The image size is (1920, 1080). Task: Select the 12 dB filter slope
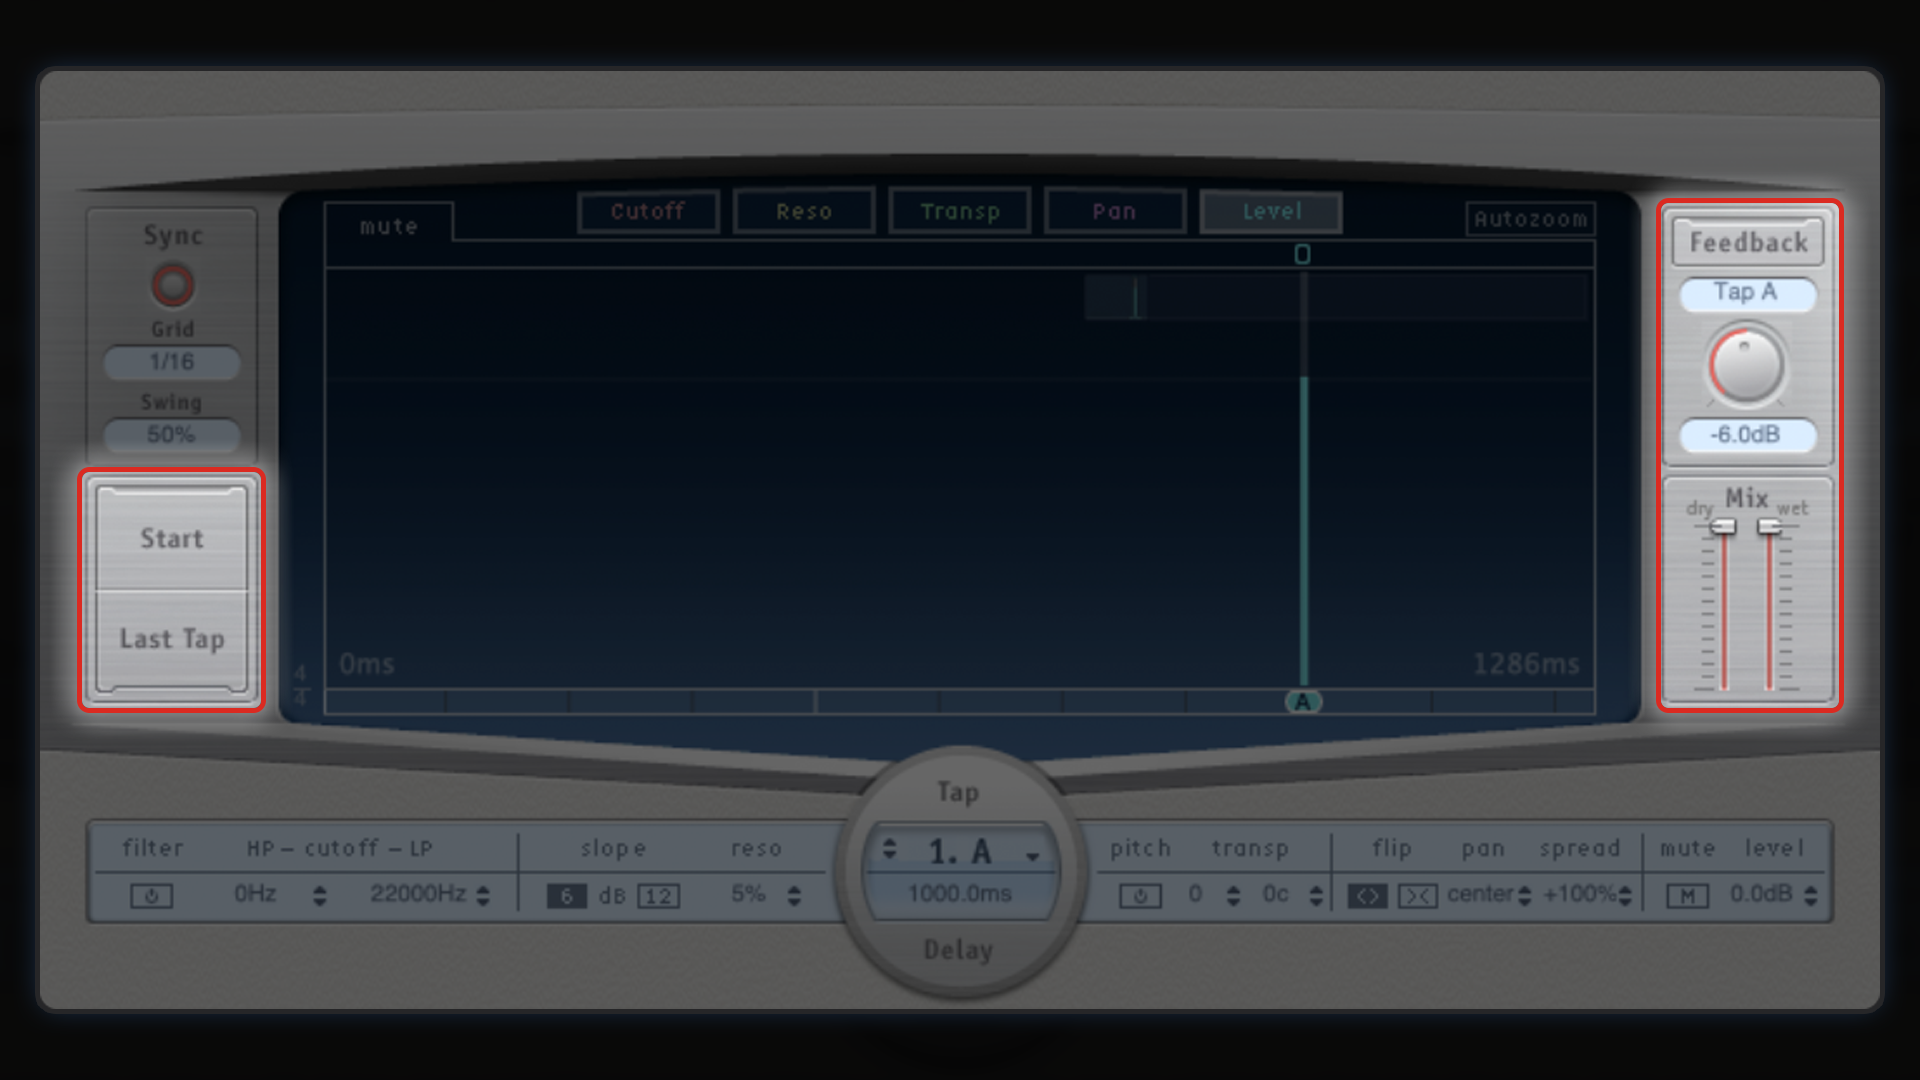(658, 896)
